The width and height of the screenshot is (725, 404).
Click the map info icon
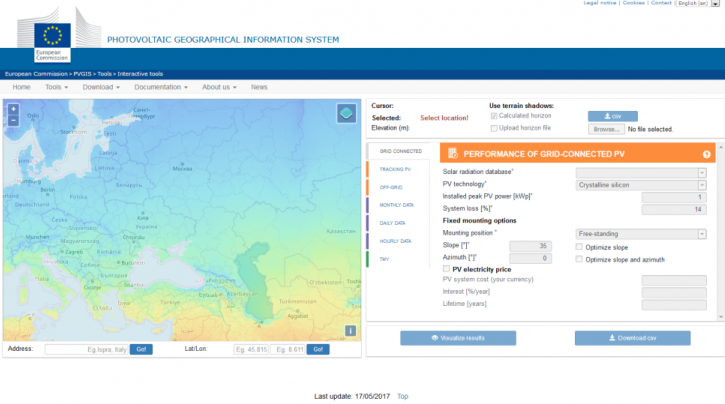[351, 330]
